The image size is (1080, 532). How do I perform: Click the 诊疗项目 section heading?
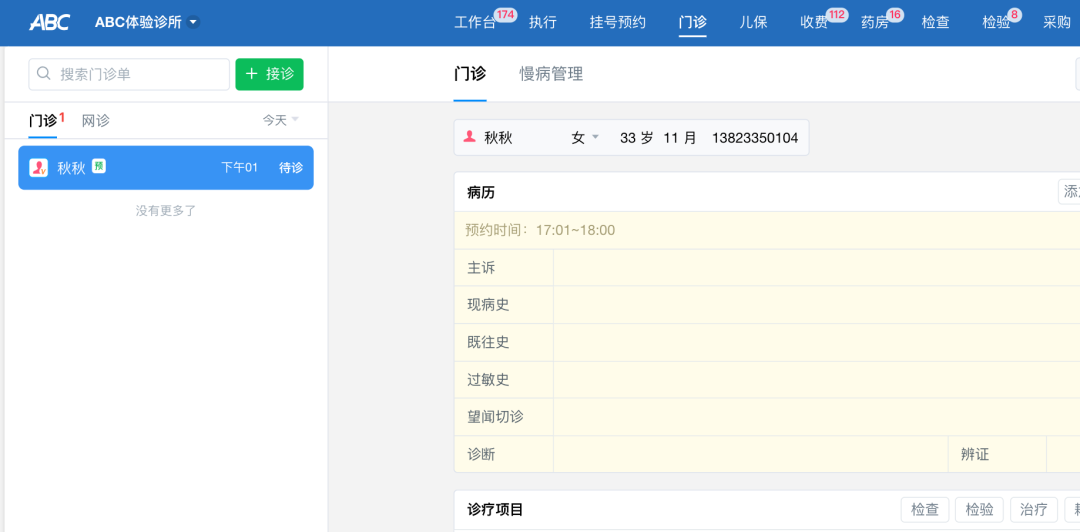point(495,510)
